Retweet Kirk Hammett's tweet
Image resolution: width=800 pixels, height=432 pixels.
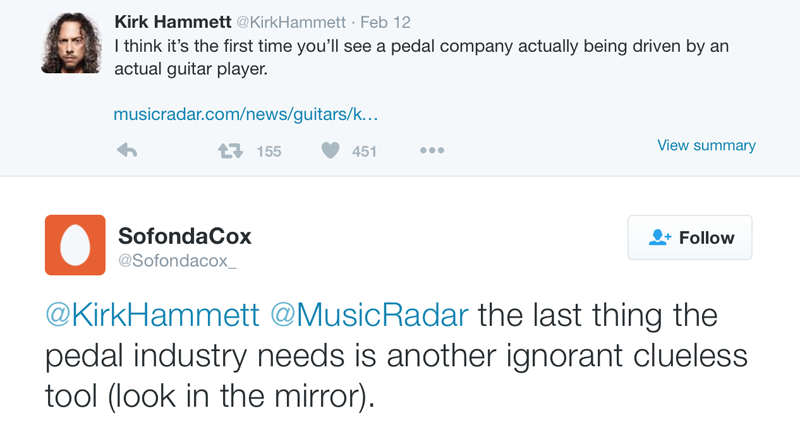pyautogui.click(x=231, y=151)
